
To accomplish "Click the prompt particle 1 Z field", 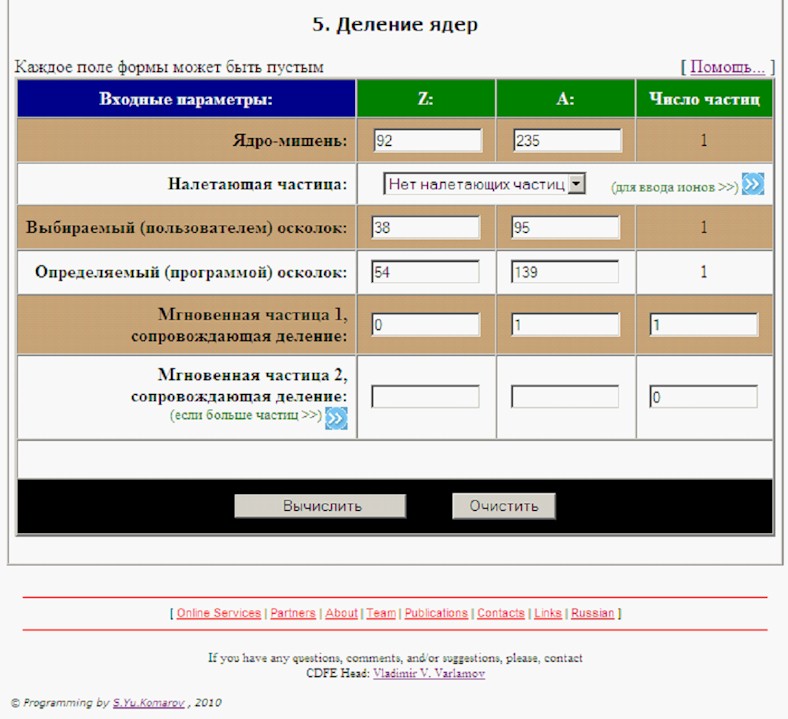I will (x=426, y=325).
